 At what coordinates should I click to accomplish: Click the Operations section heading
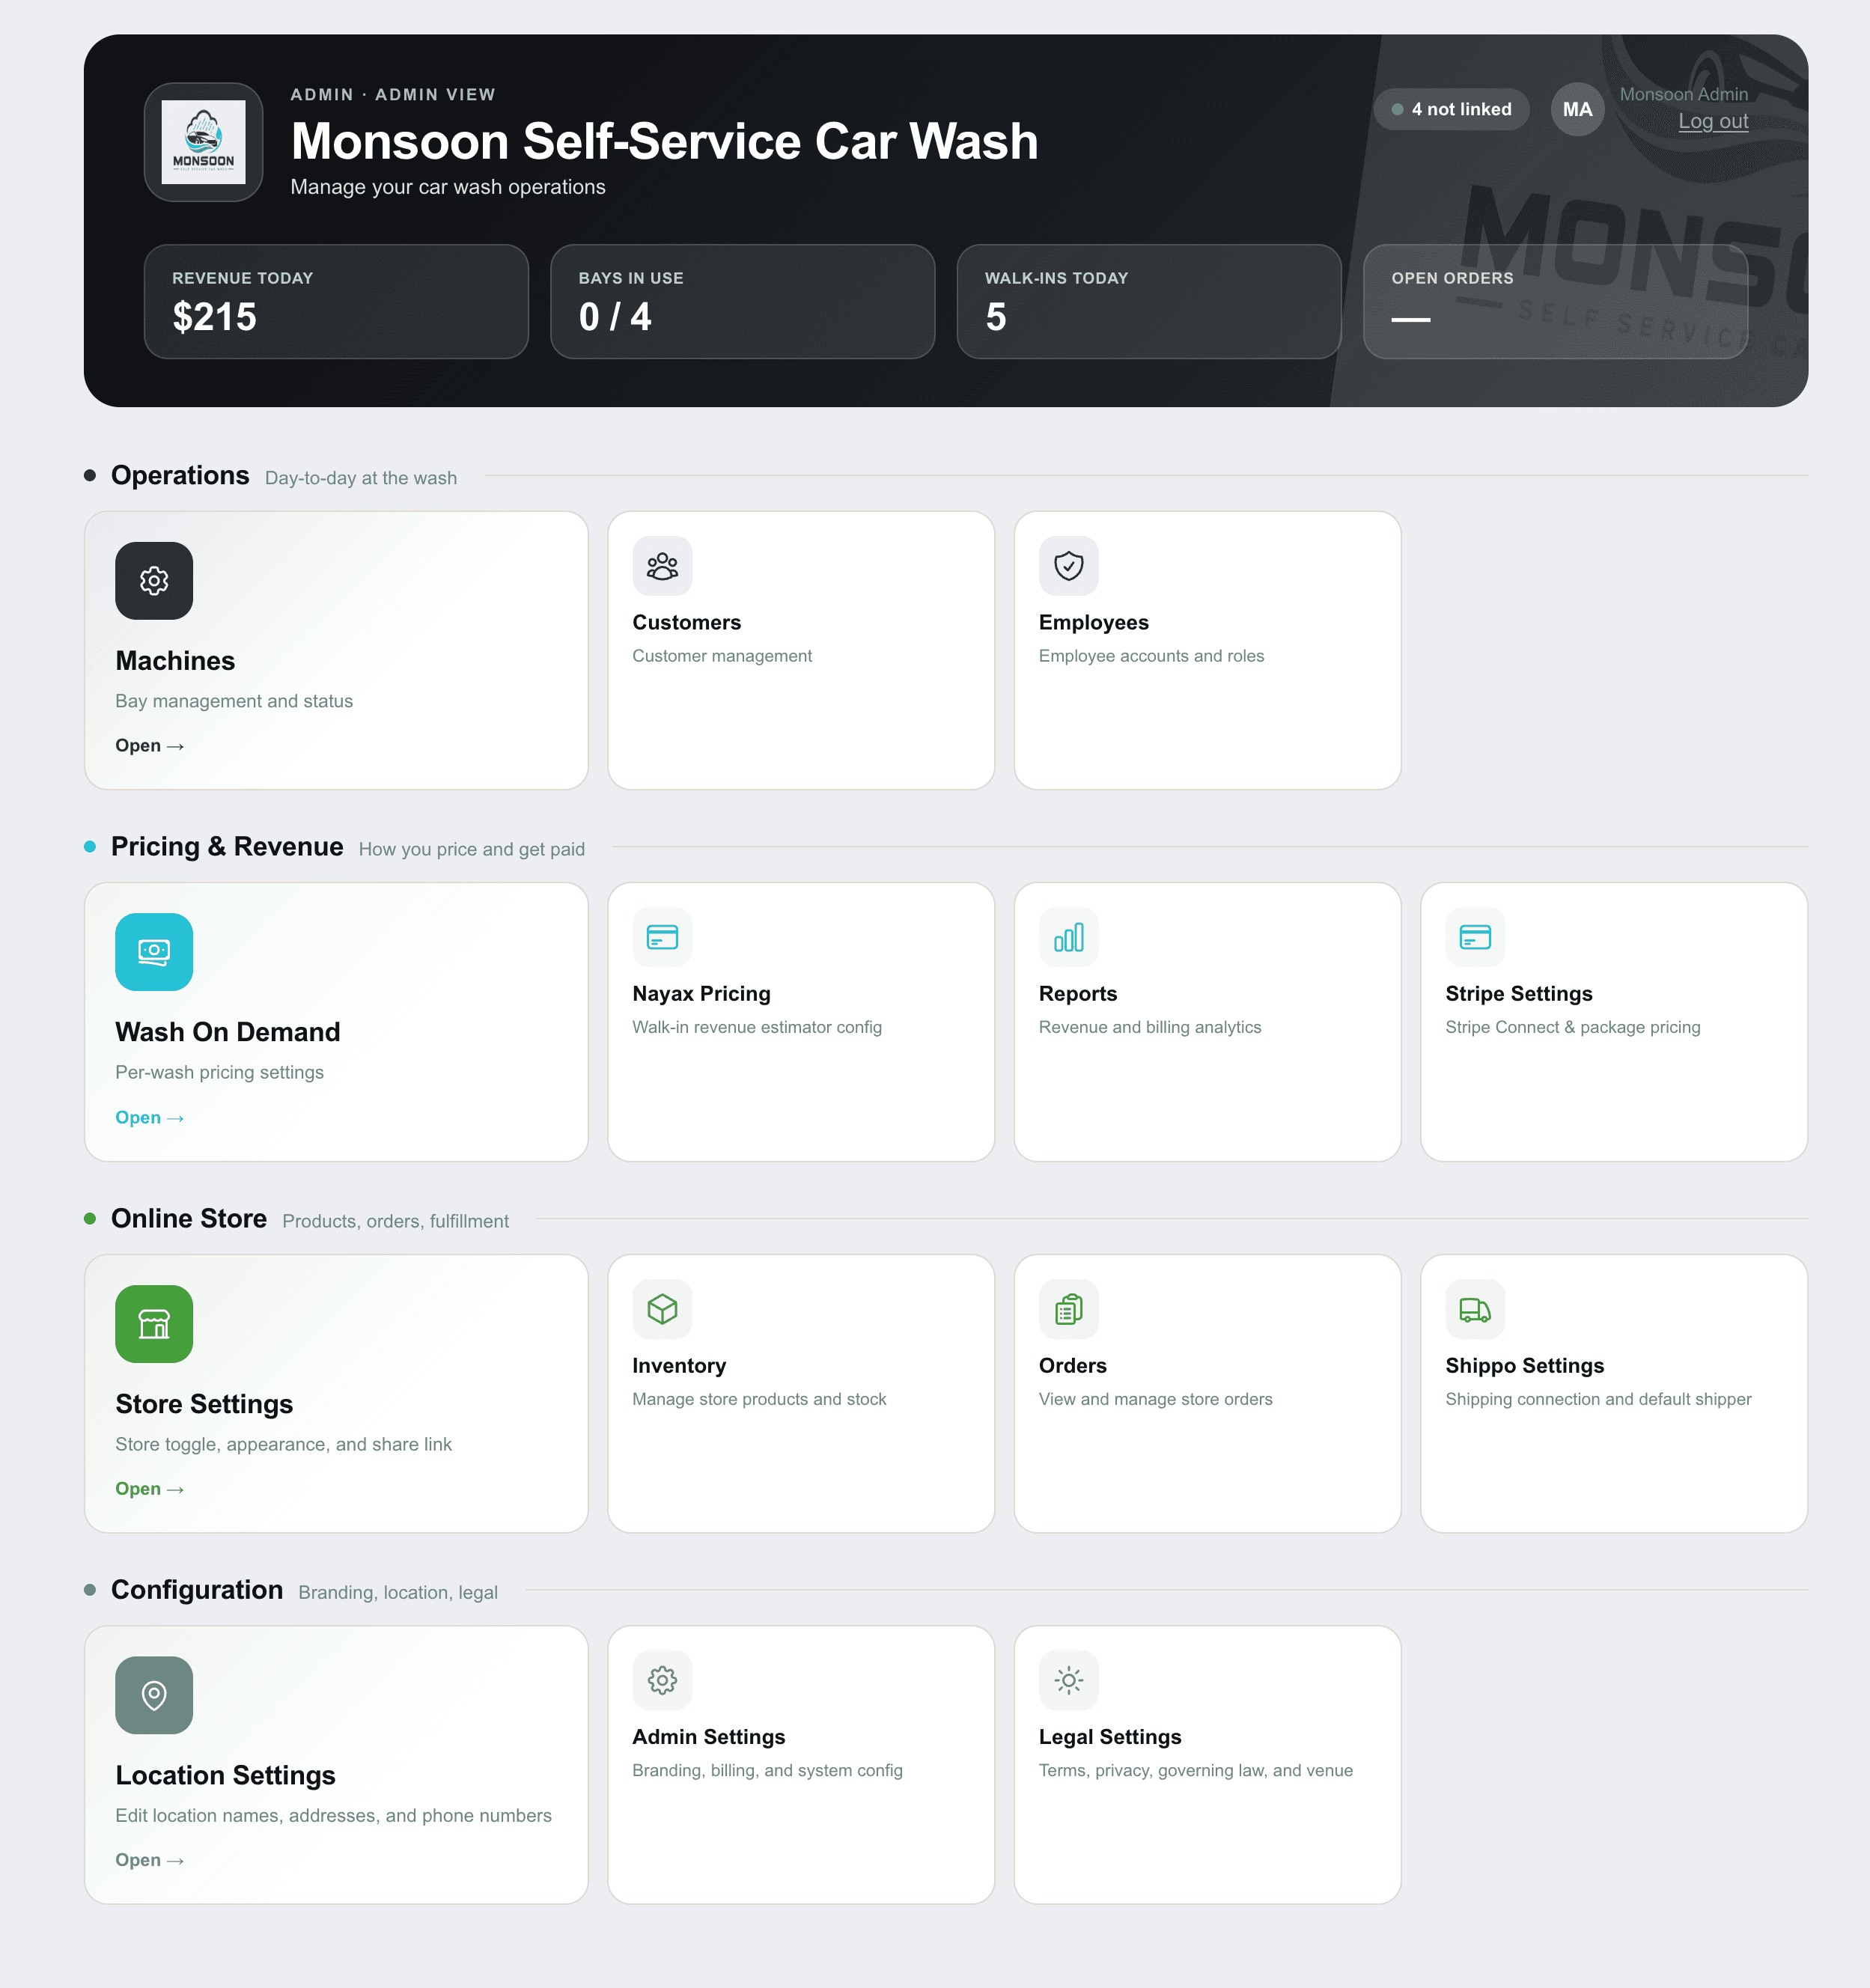point(180,475)
